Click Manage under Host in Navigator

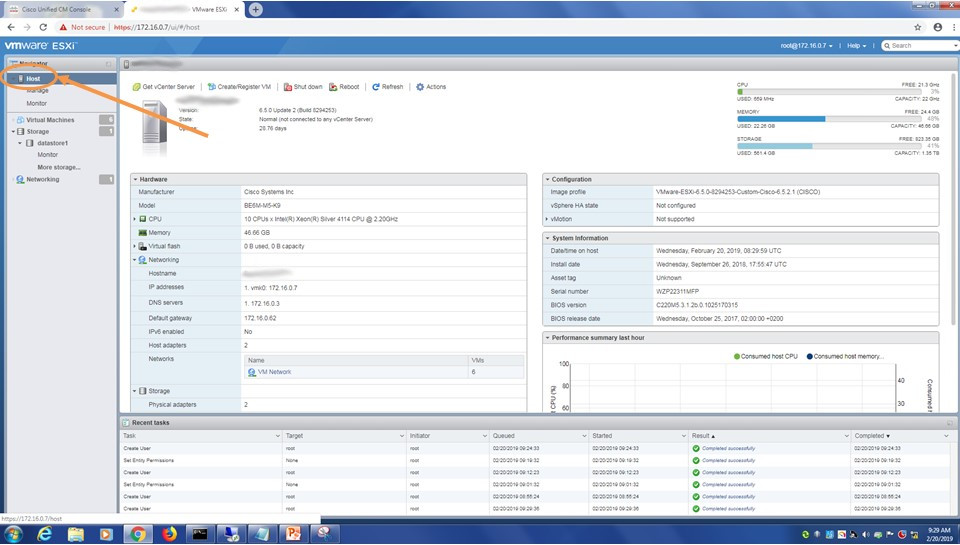point(37,91)
